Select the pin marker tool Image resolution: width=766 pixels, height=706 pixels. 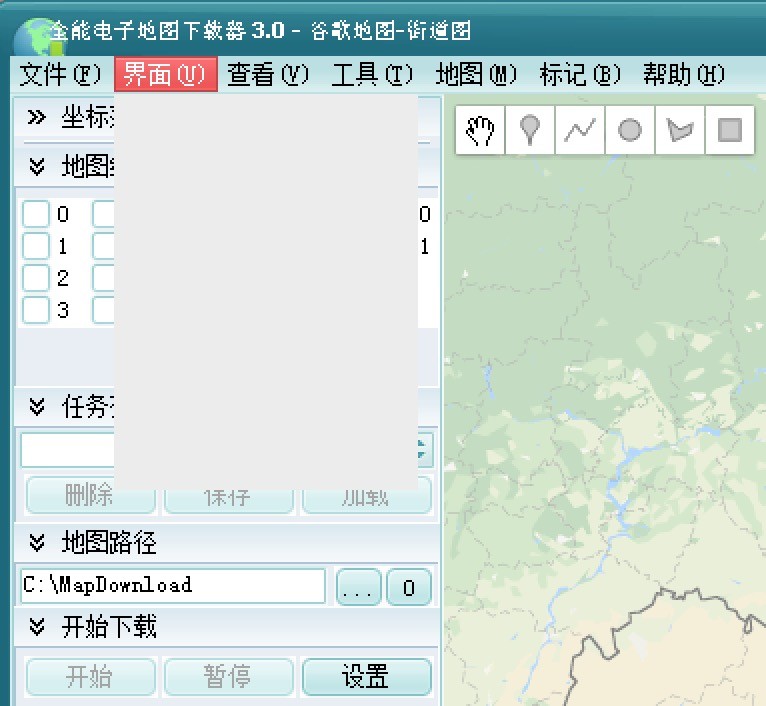tap(530, 130)
